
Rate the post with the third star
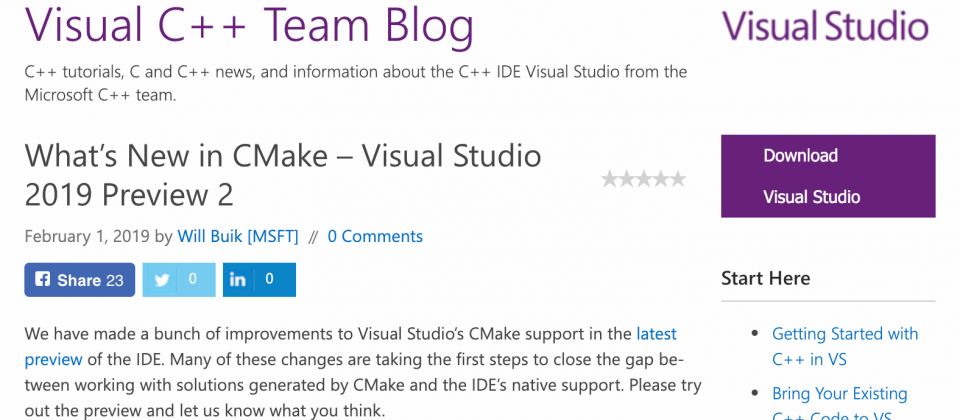click(643, 179)
